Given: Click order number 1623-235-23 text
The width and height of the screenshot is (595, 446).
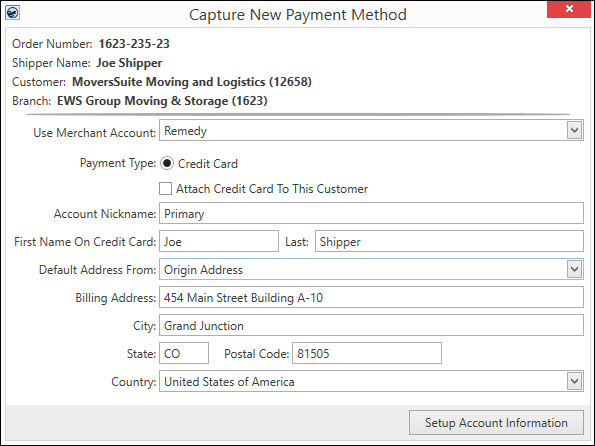Looking at the screenshot, I should coord(134,44).
